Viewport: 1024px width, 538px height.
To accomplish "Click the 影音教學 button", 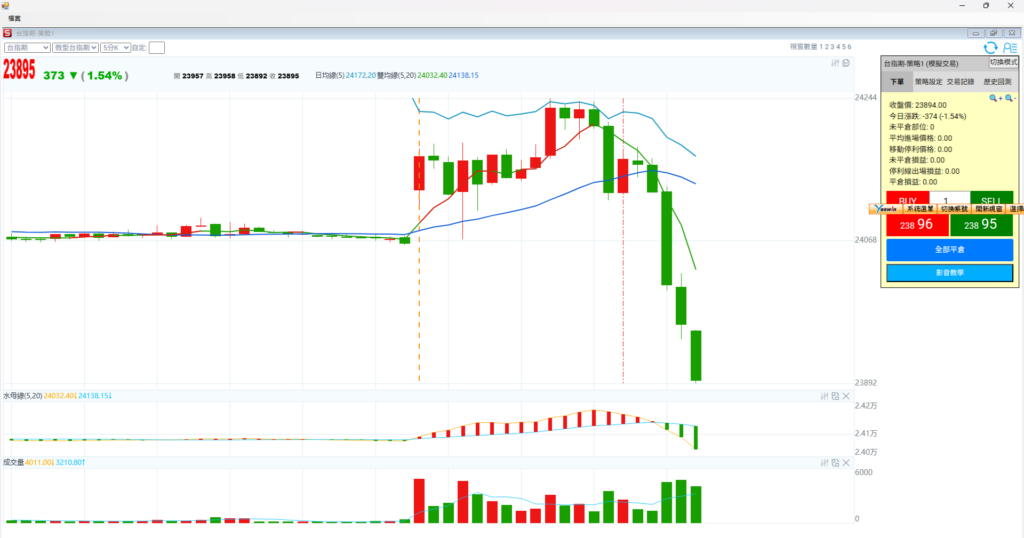I will point(949,272).
